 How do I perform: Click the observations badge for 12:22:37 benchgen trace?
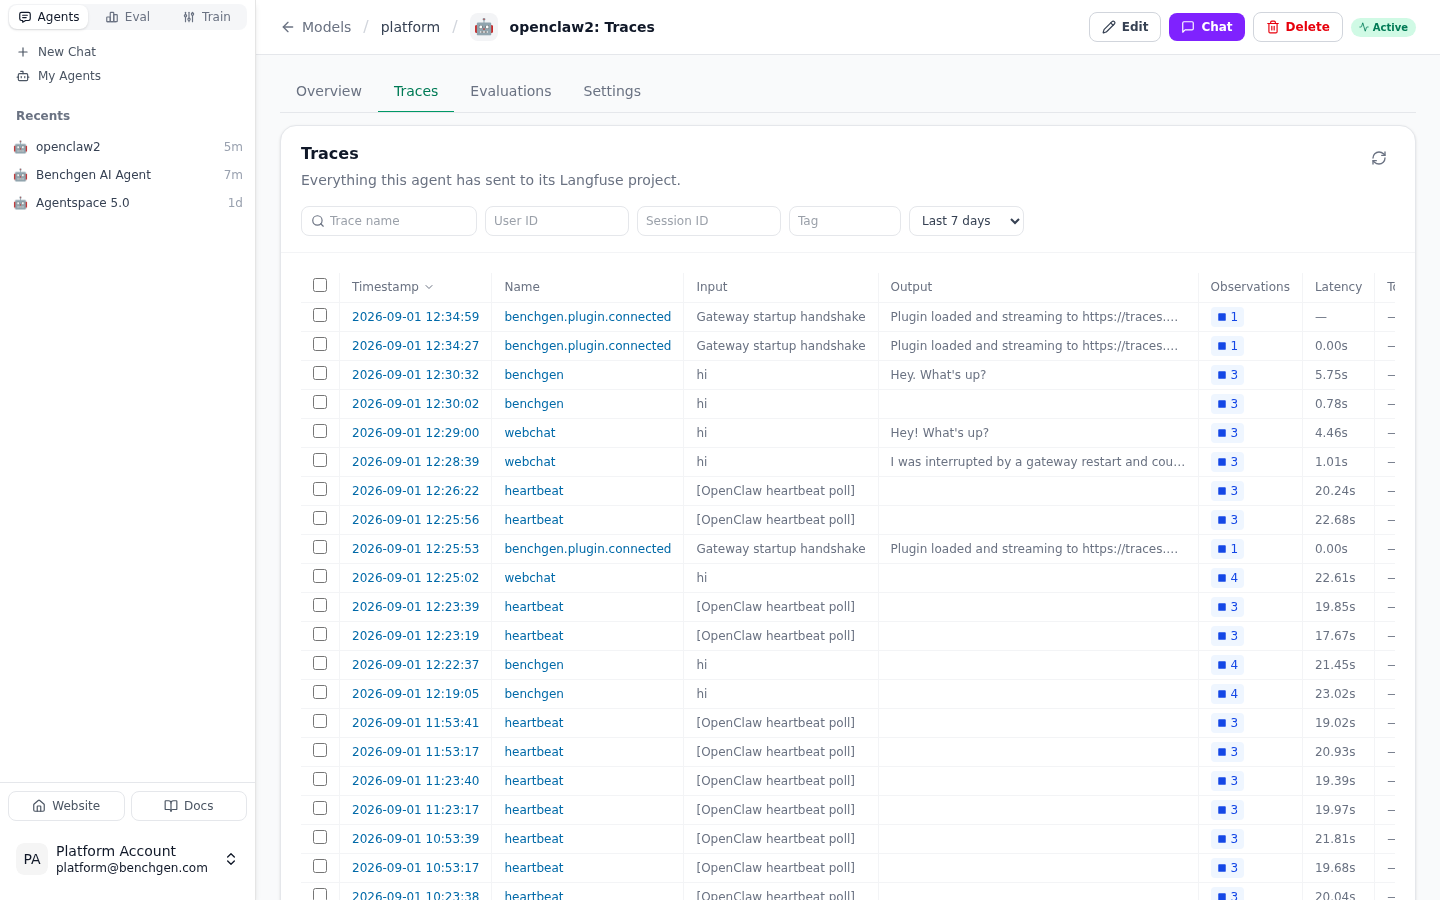click(x=1227, y=665)
